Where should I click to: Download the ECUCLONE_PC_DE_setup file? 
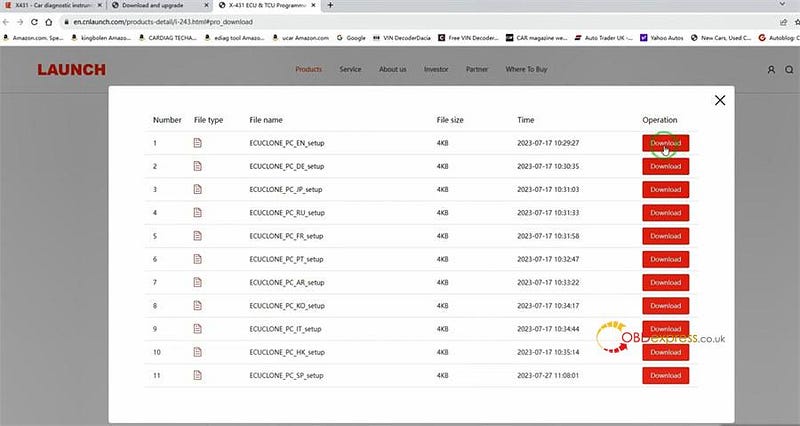click(x=665, y=166)
